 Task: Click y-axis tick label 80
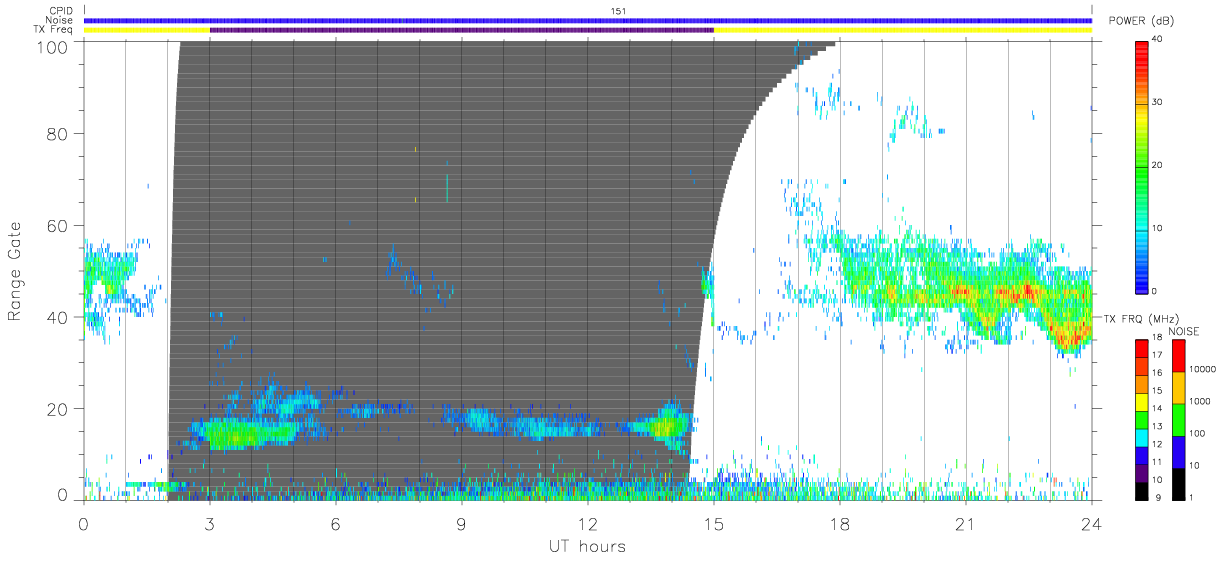point(57,134)
